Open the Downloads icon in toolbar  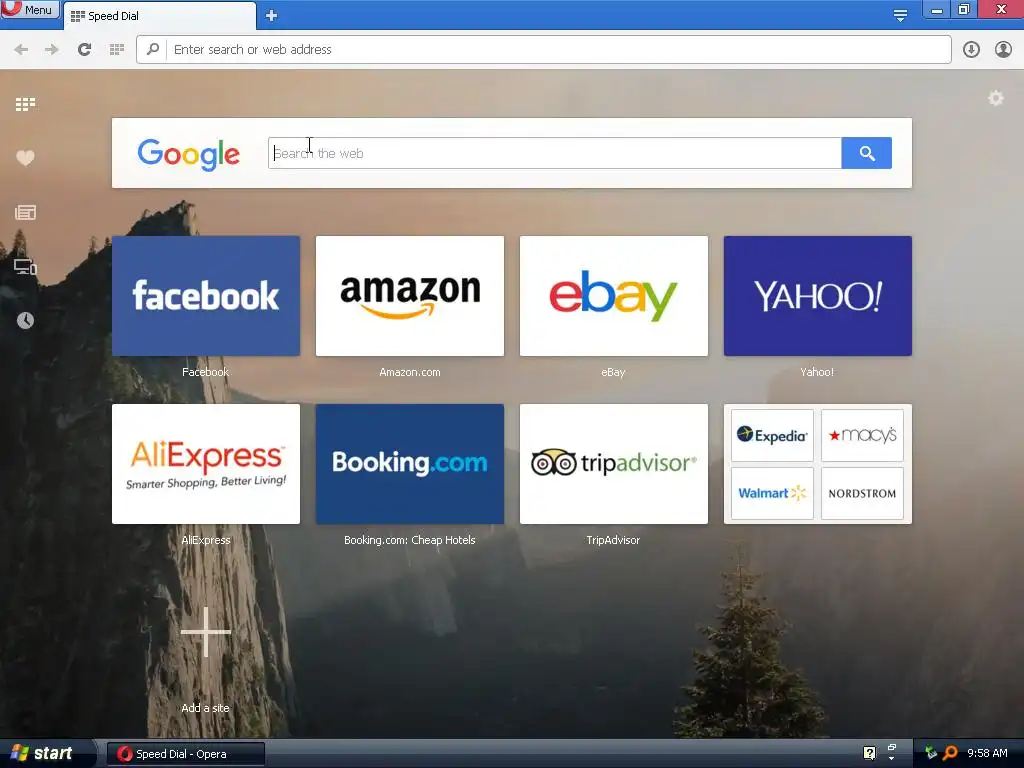[x=971, y=50]
